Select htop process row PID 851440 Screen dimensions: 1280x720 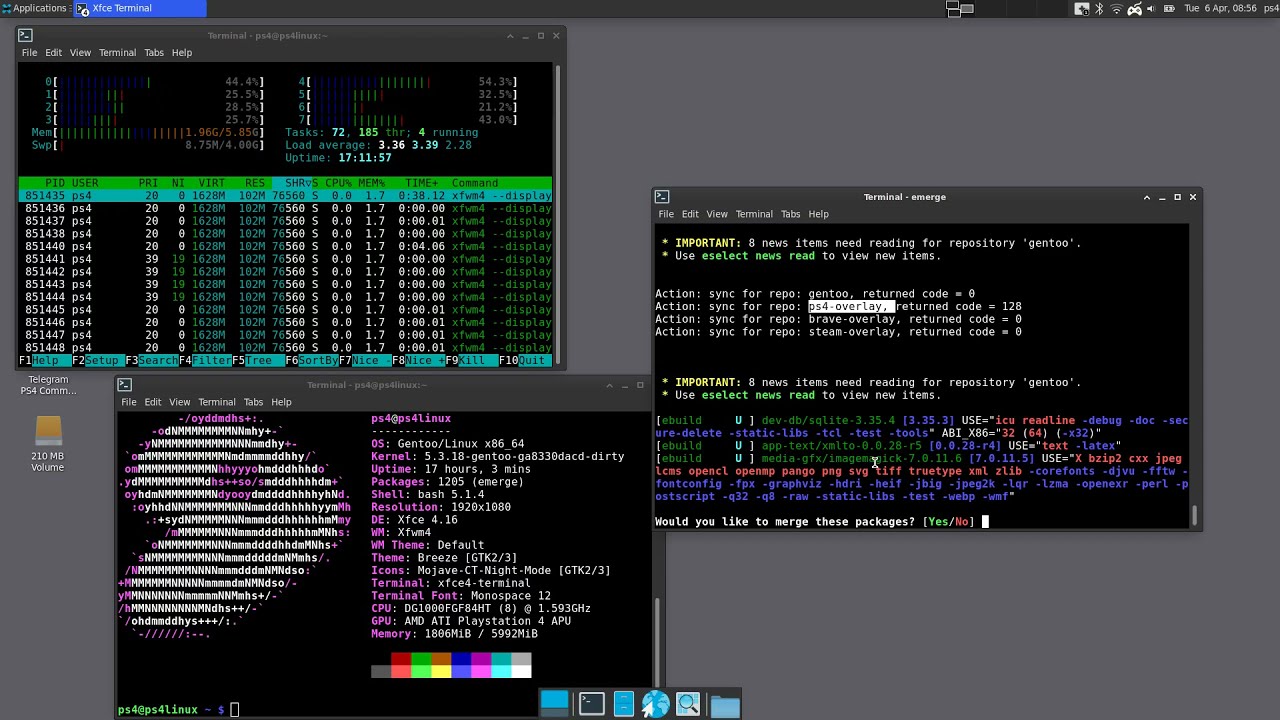point(285,246)
